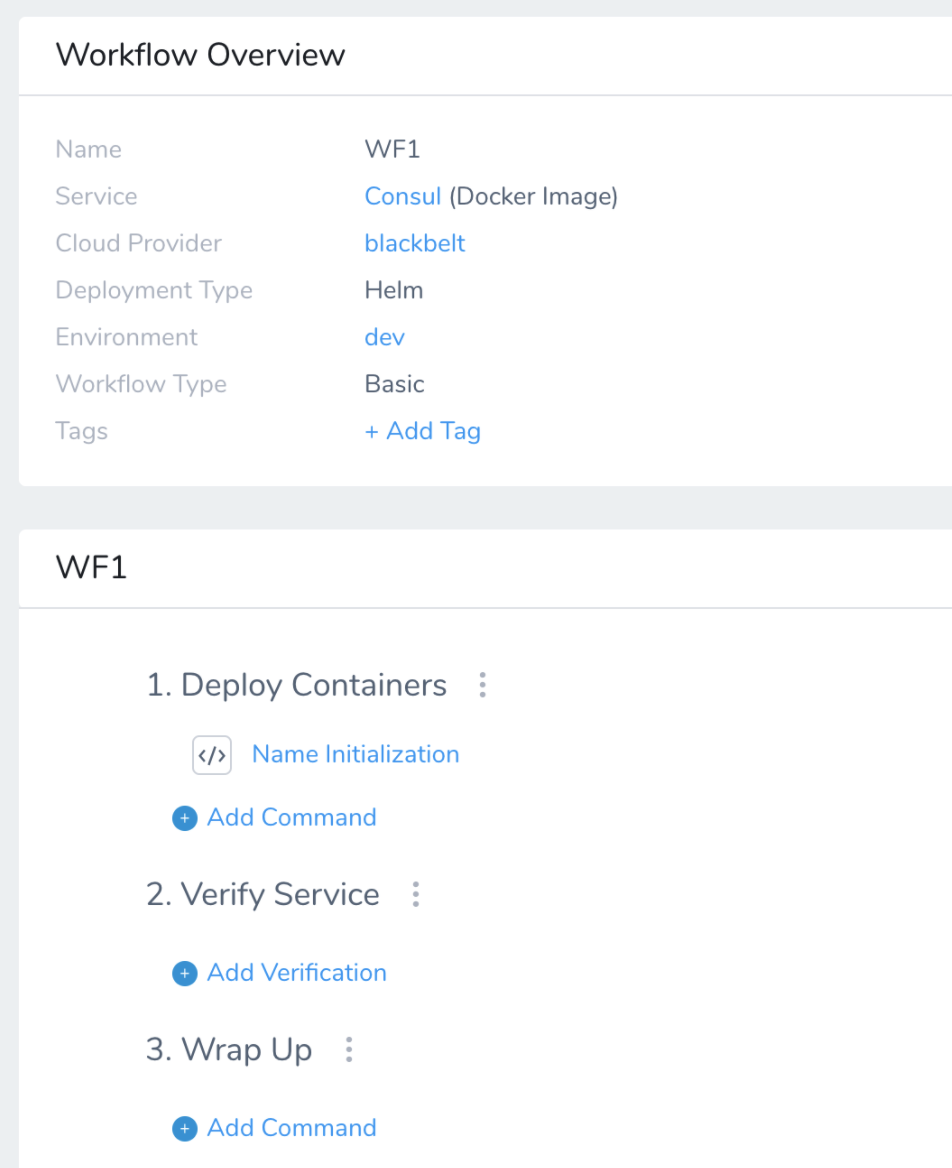
Task: Click + Add Tag link
Action: [422, 431]
